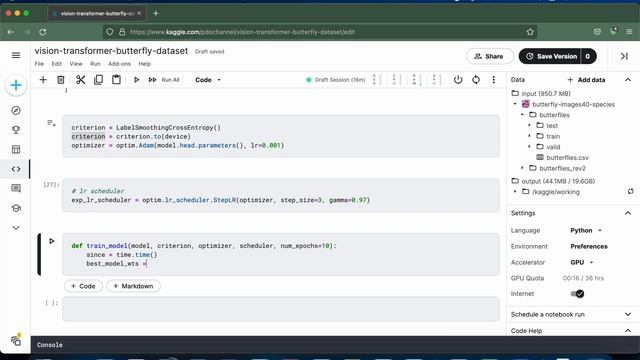Expand the train folder

[x=530, y=136]
